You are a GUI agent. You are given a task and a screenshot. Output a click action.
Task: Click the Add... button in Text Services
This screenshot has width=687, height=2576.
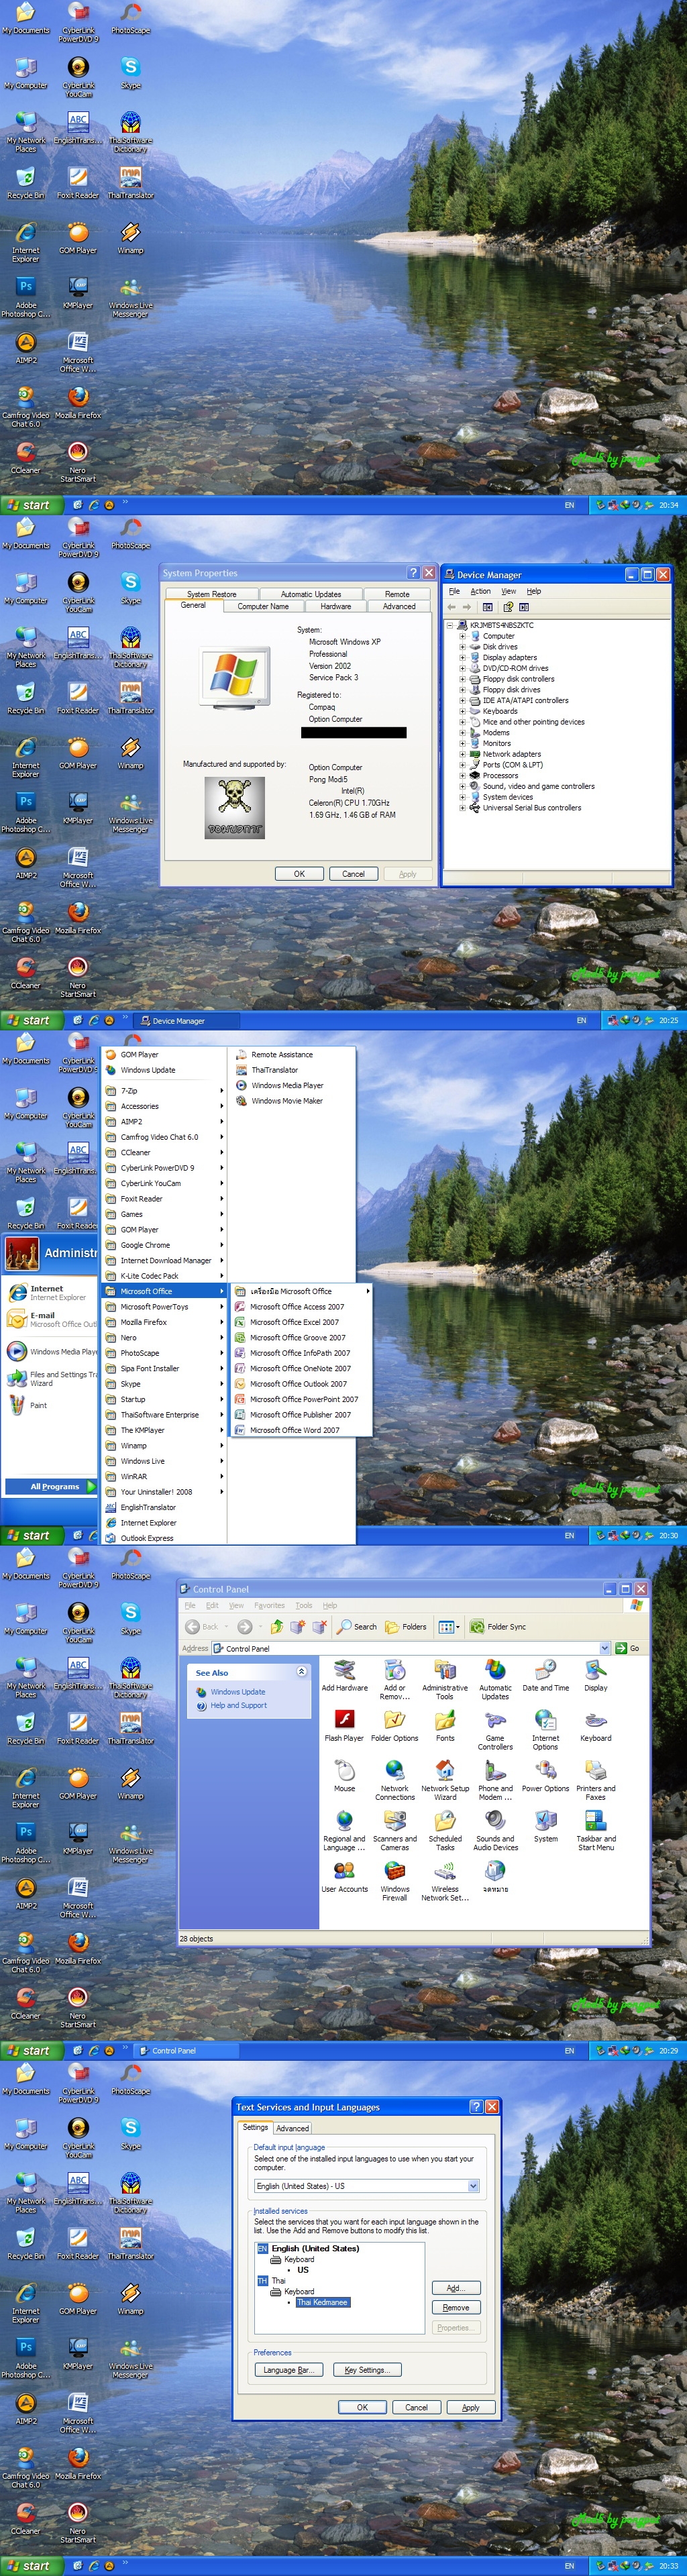point(456,2288)
